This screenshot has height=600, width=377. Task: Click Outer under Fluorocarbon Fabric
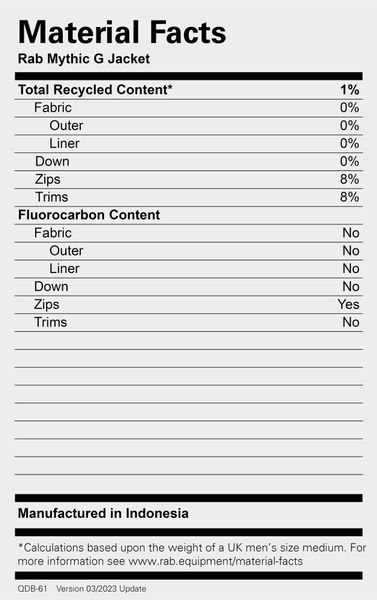click(x=66, y=251)
